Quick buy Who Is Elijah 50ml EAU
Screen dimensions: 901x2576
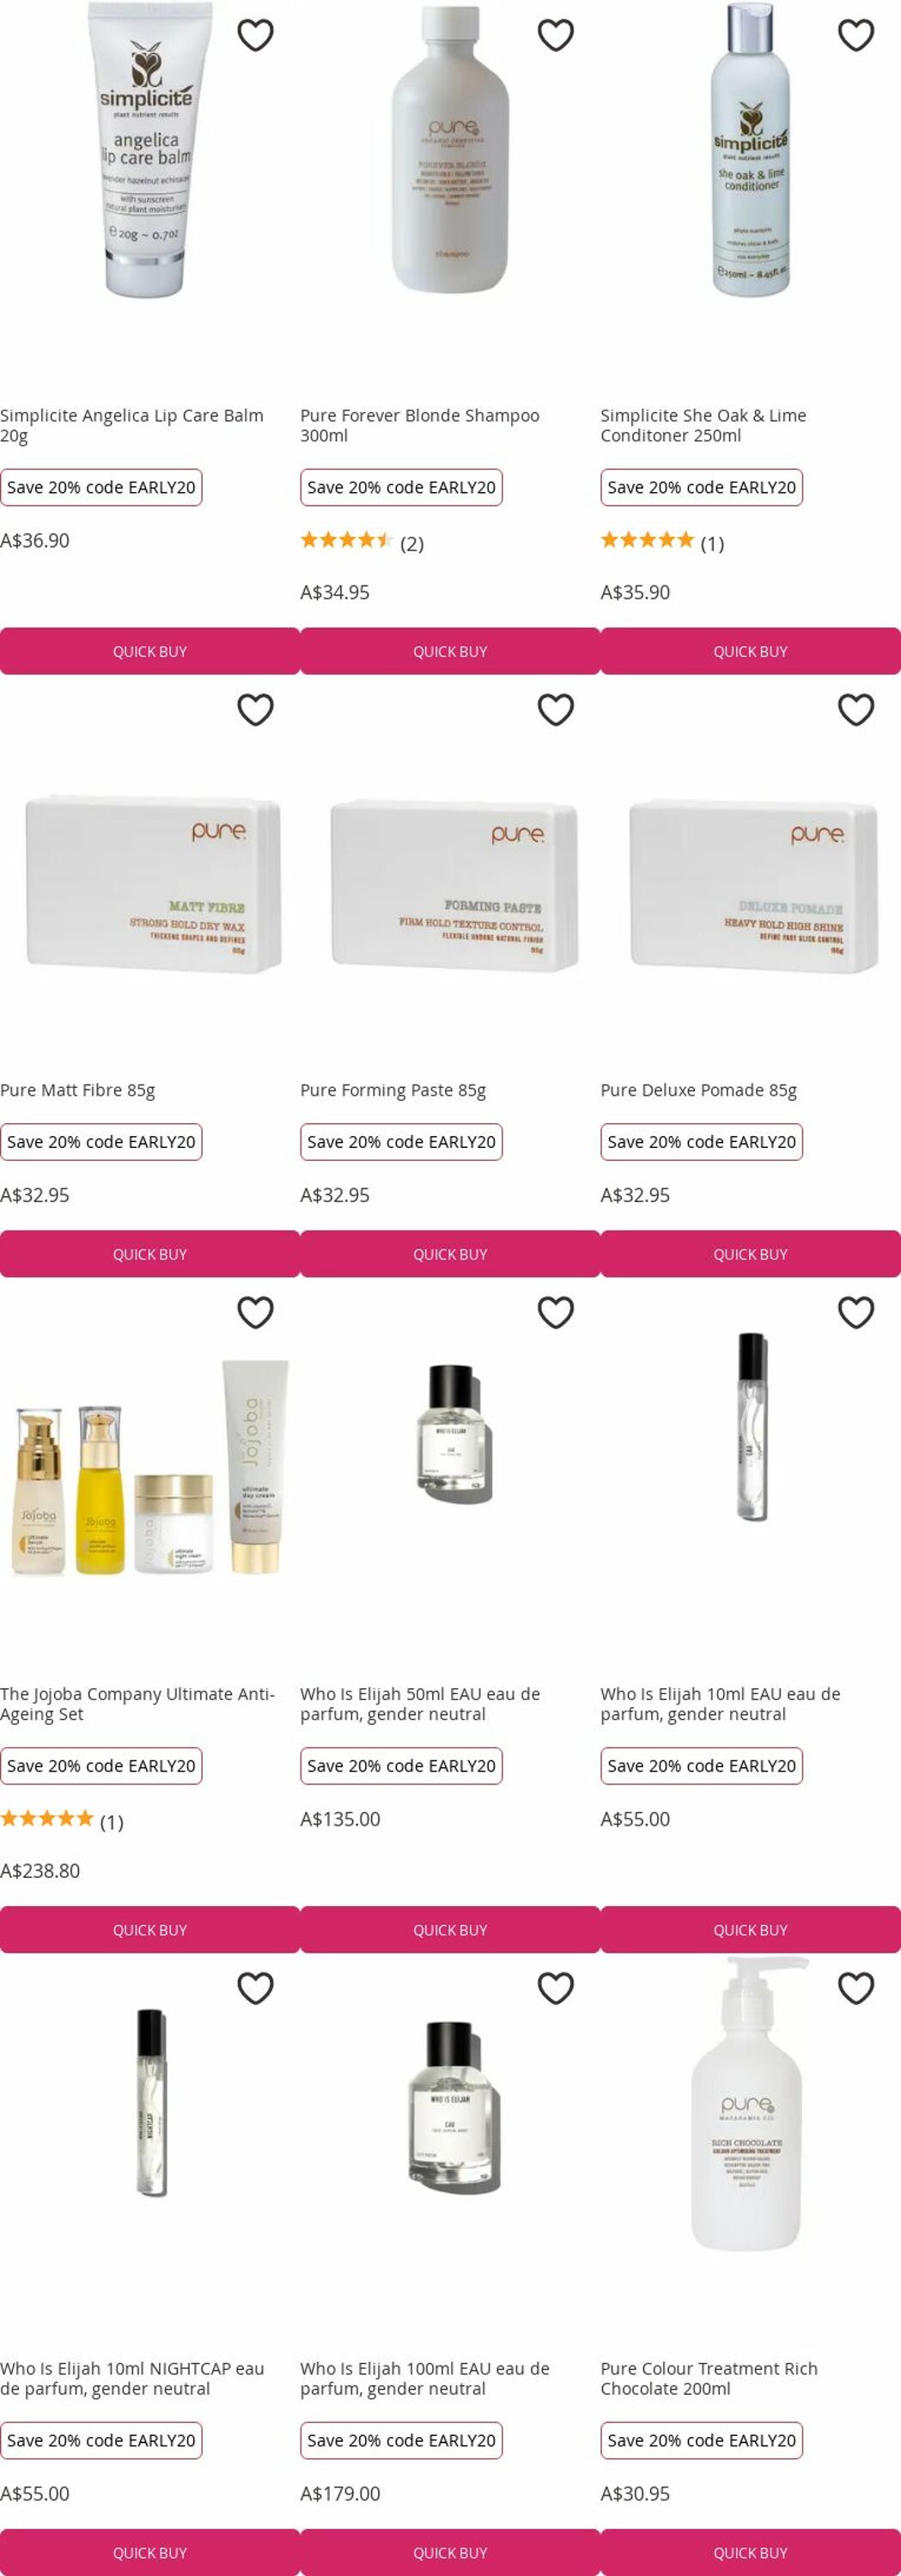point(450,1929)
